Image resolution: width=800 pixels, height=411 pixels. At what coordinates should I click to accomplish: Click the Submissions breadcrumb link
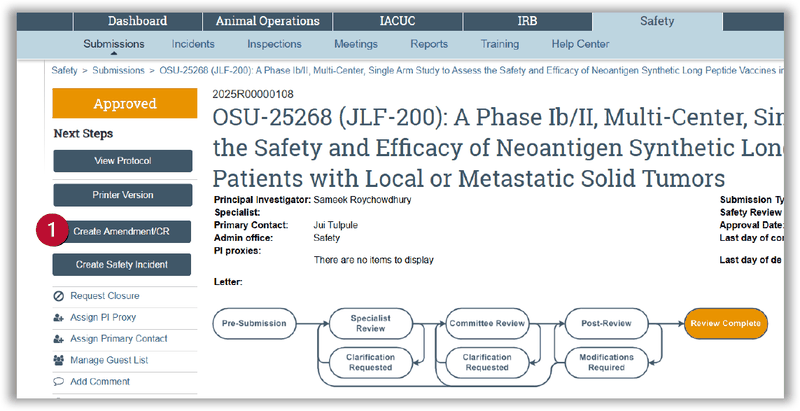[x=118, y=71]
